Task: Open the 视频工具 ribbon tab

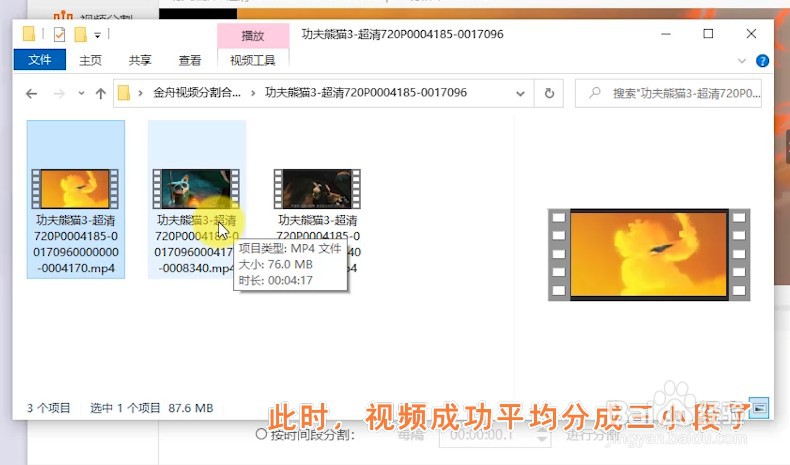Action: point(252,60)
